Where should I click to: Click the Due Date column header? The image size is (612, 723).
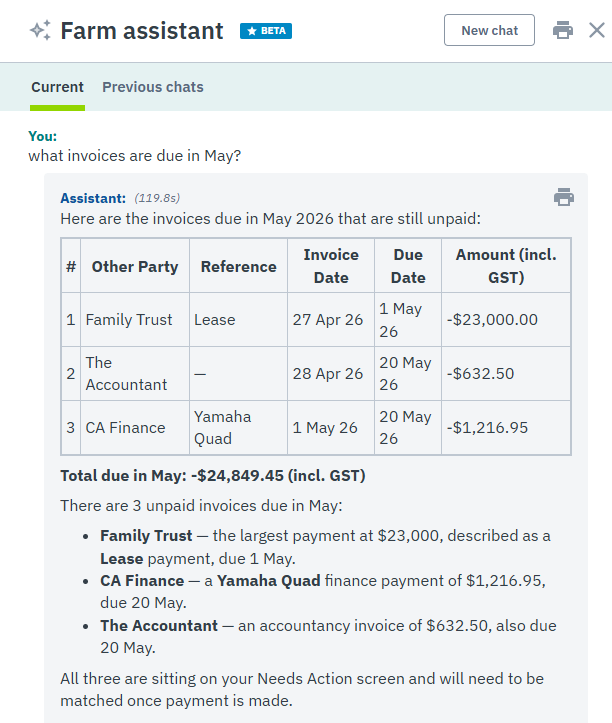tap(408, 266)
